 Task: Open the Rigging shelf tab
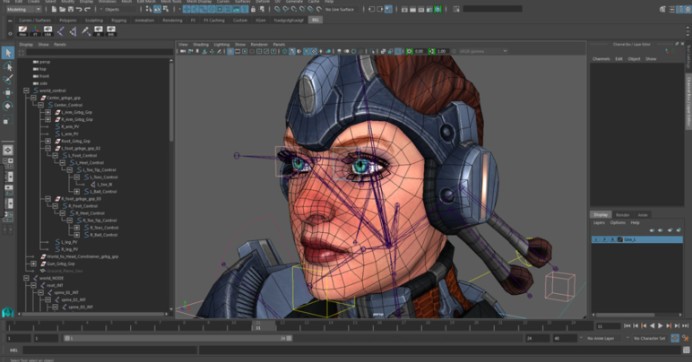click(x=119, y=20)
